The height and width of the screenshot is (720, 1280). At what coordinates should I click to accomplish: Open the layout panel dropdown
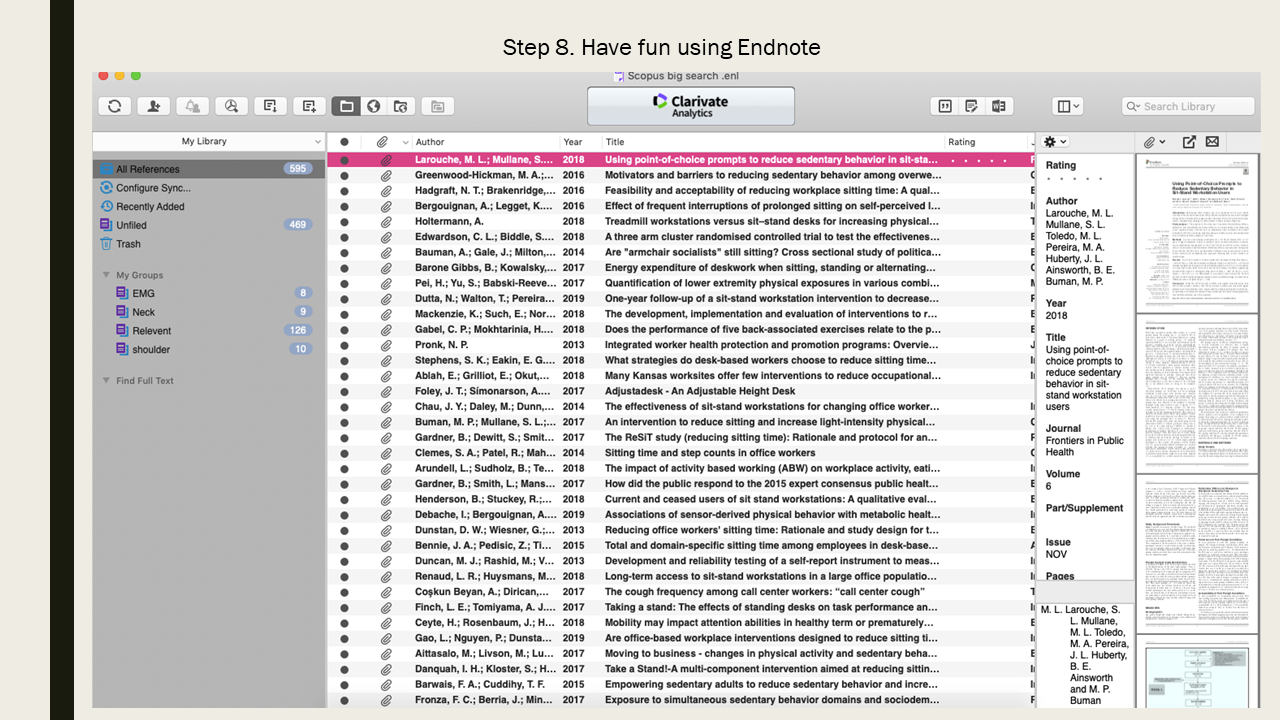tap(1068, 106)
